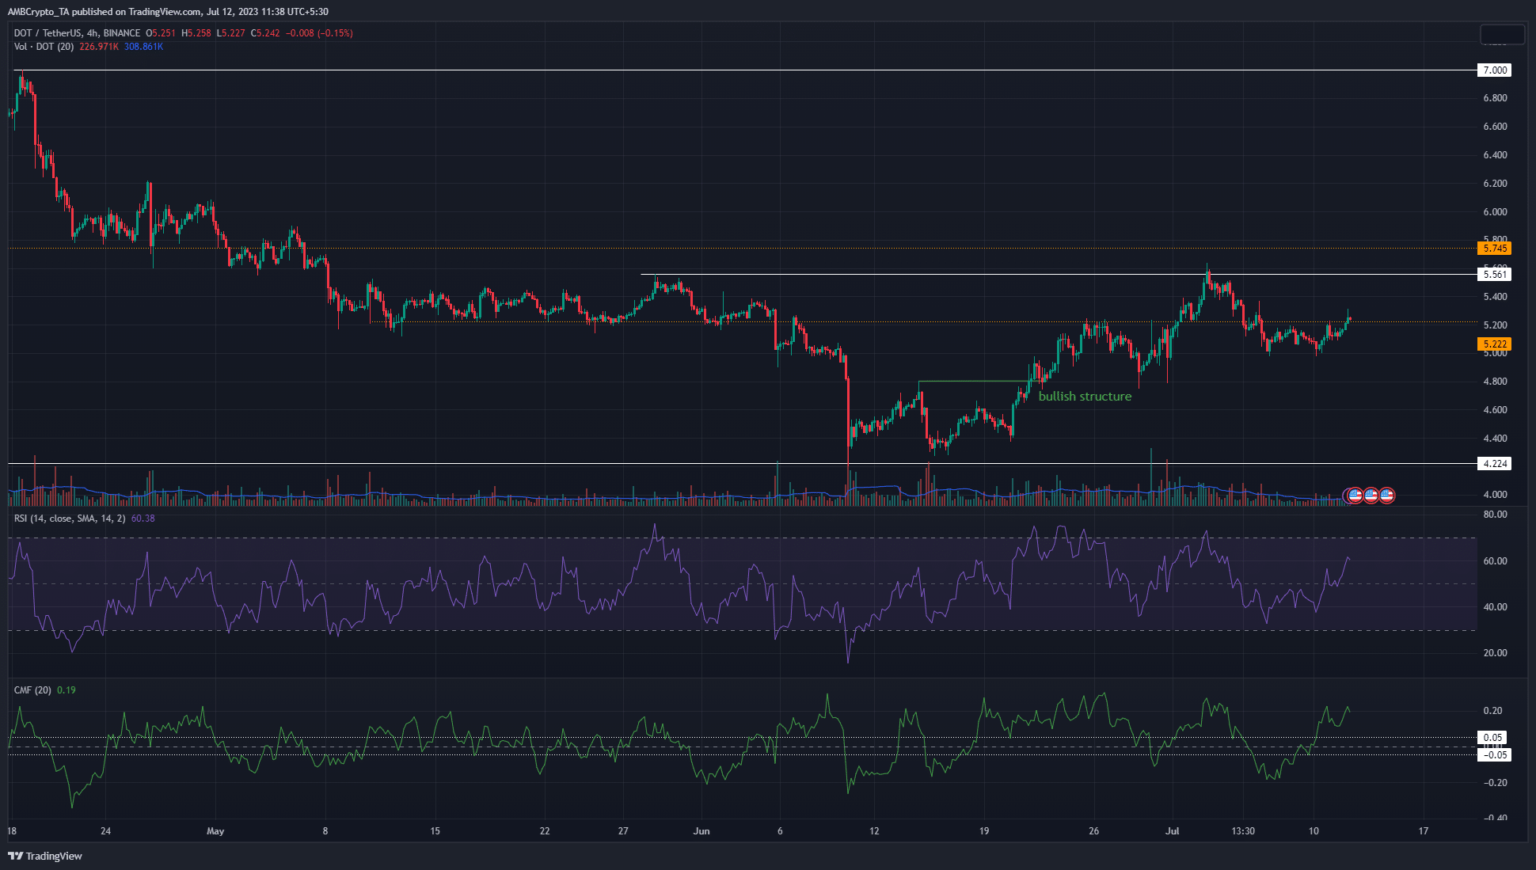The height and width of the screenshot is (870, 1536).
Task: Click the orange current price 5.222 label
Action: [x=1495, y=344]
